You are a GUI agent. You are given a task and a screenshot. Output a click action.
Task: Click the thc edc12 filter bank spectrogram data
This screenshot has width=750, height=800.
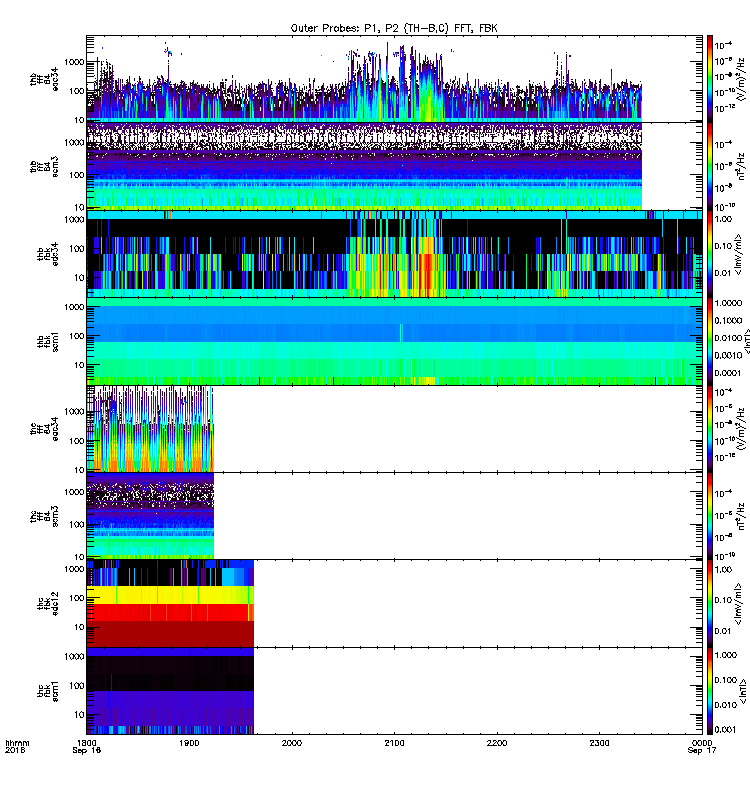(170, 604)
